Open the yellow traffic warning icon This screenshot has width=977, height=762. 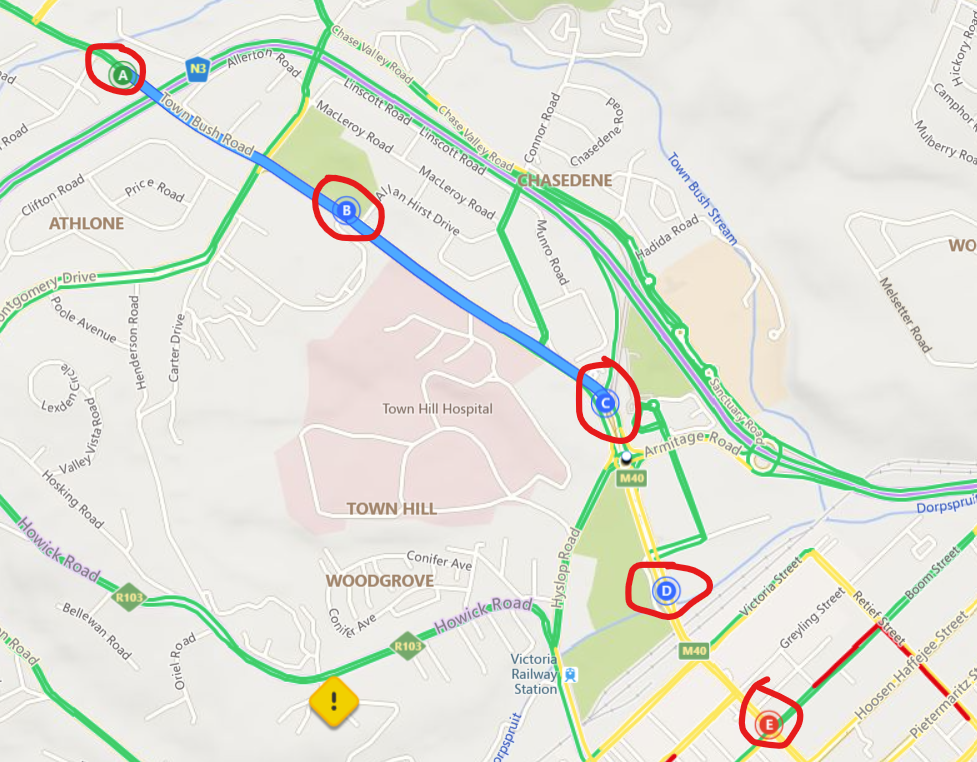334,702
